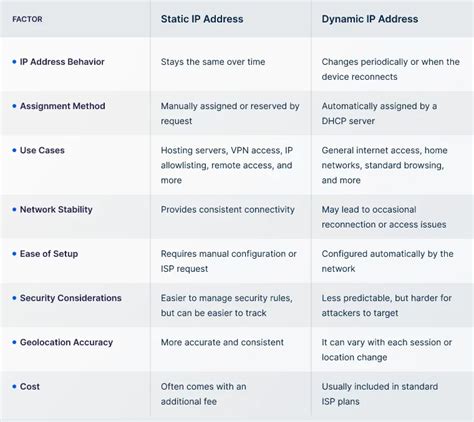This screenshot has height=422, width=474.
Task: Click the bullet beside IP Address Behavior
Action: (x=14, y=62)
